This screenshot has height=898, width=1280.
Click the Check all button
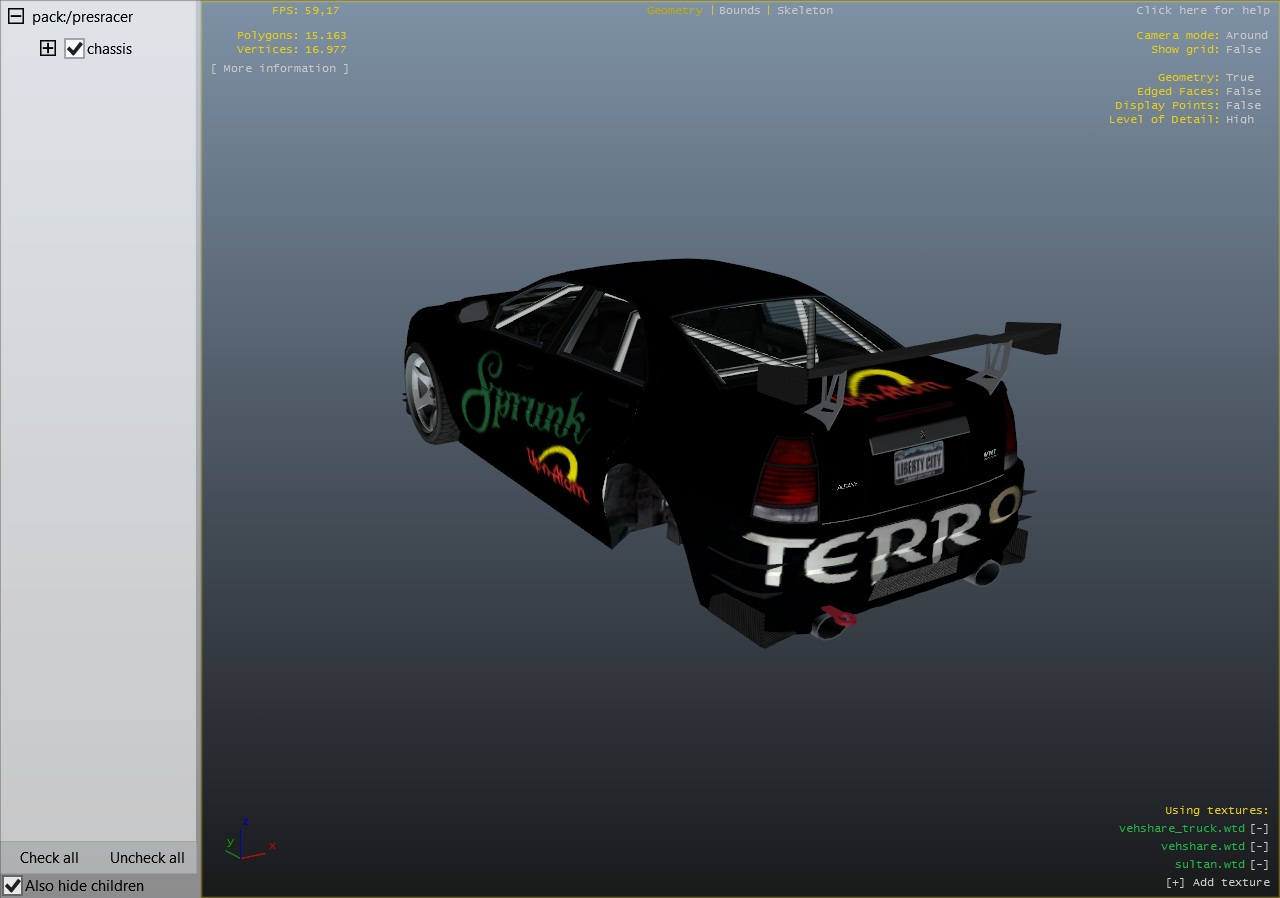[49, 858]
